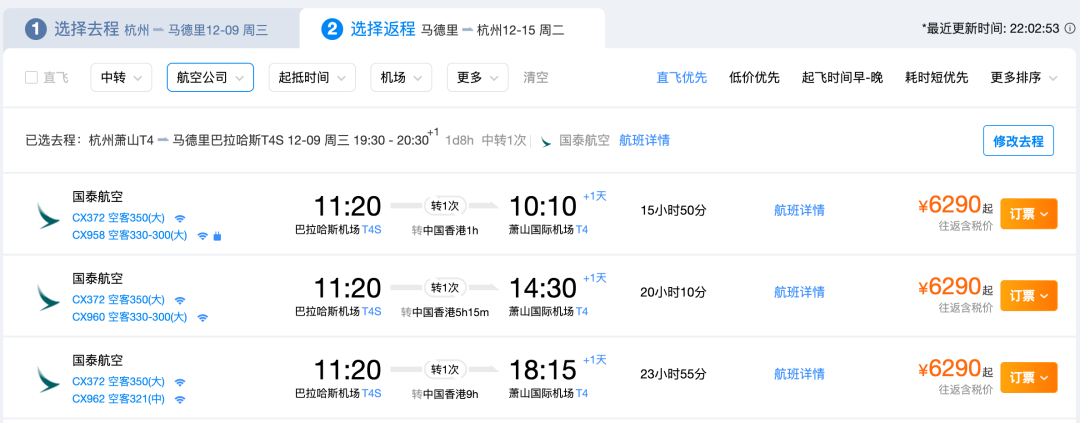The width and height of the screenshot is (1080, 423).
Task: Open the 起抵时间 filter dropdown
Action: tap(312, 78)
